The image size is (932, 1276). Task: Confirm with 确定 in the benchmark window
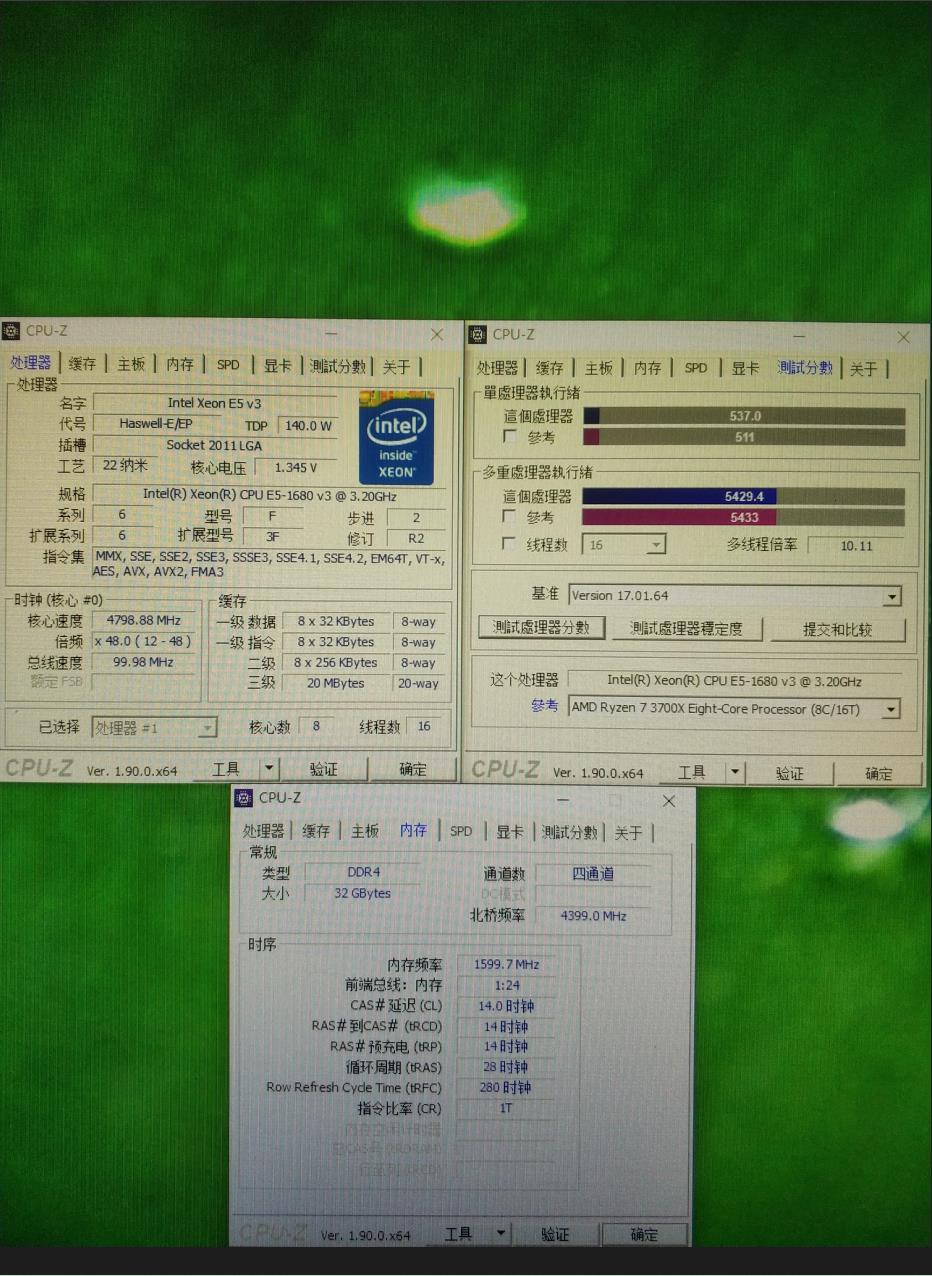point(879,773)
